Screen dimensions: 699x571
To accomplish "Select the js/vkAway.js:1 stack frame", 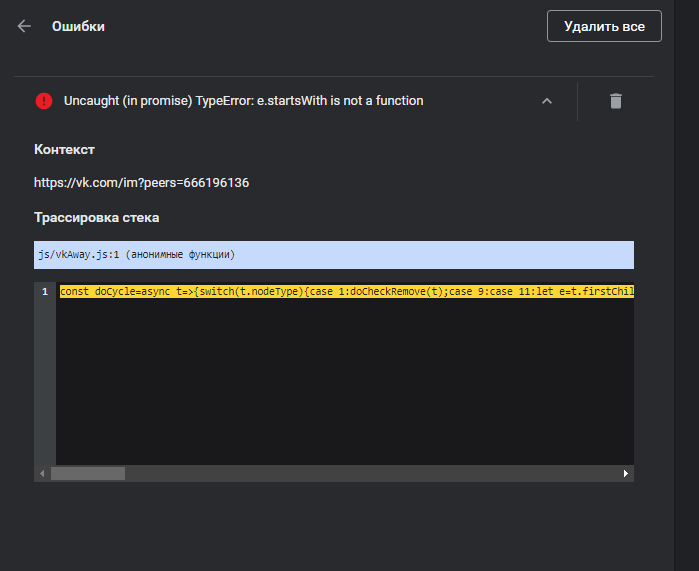I will pyautogui.click(x=334, y=255).
